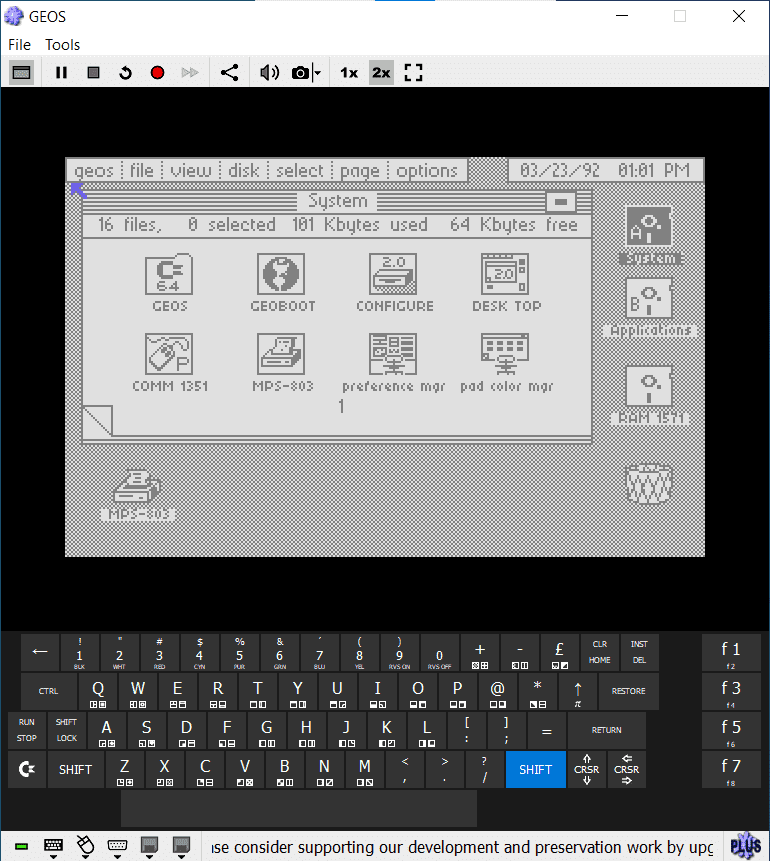Open the second disk drive dropdown in status bar
This screenshot has width=770, height=861.
click(x=181, y=847)
